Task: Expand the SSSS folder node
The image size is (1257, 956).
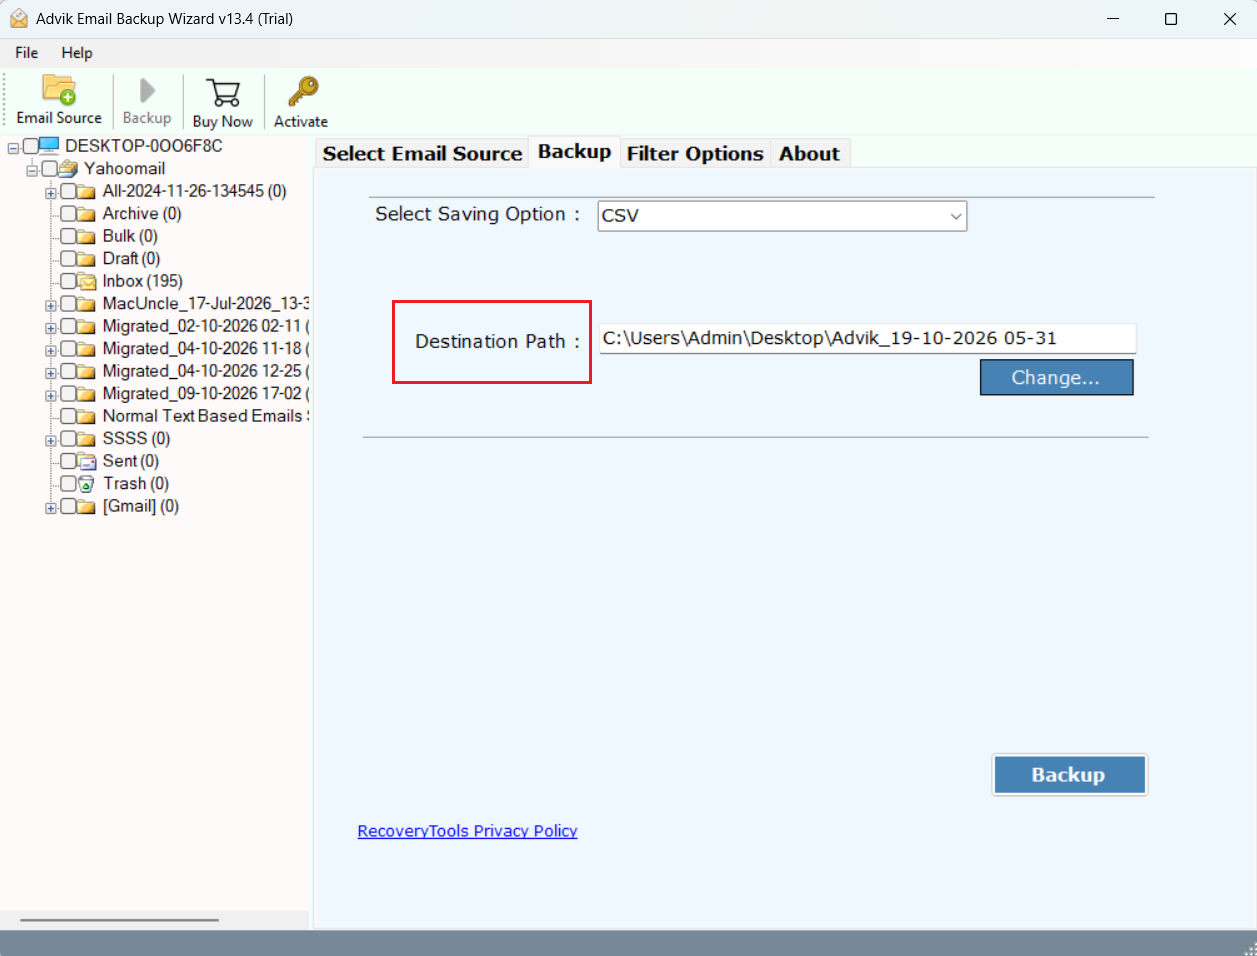Action: coord(51,440)
